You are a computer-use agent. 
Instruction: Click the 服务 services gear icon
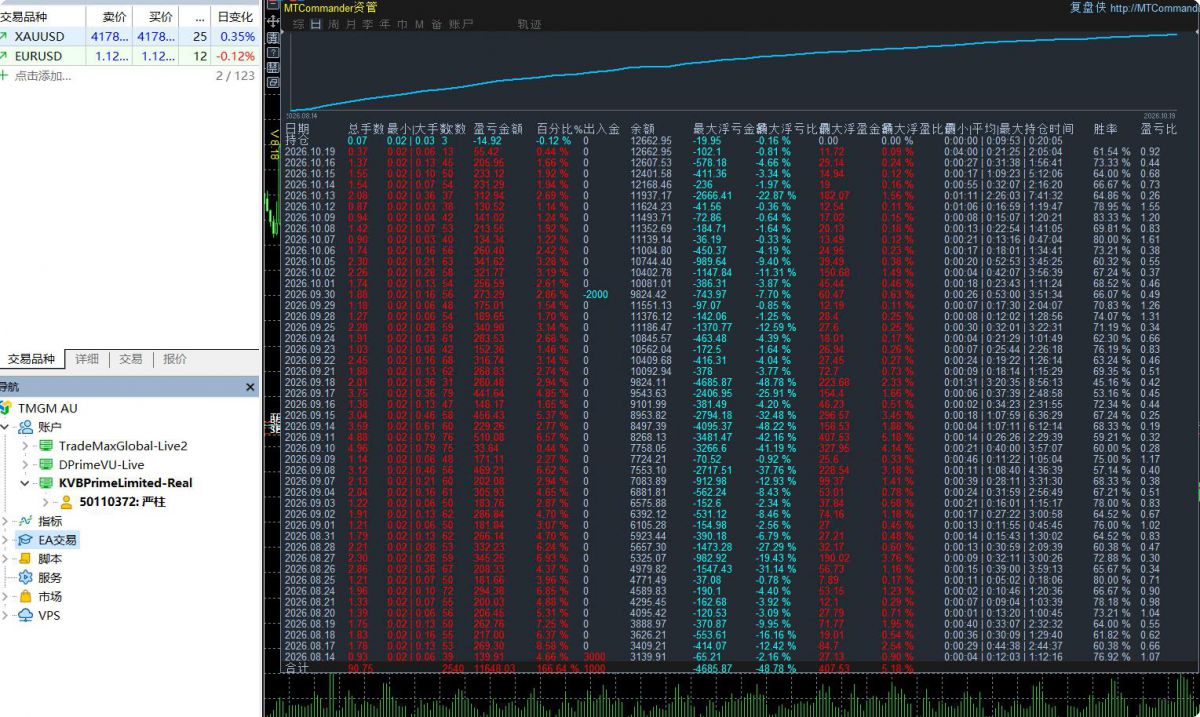[x=26, y=578]
